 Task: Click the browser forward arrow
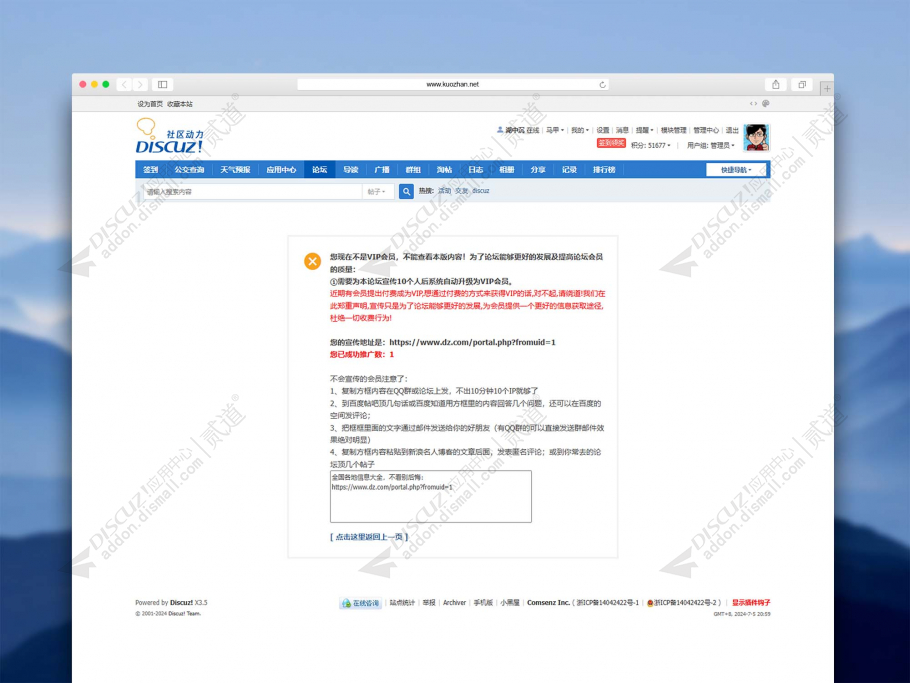[x=140, y=85]
